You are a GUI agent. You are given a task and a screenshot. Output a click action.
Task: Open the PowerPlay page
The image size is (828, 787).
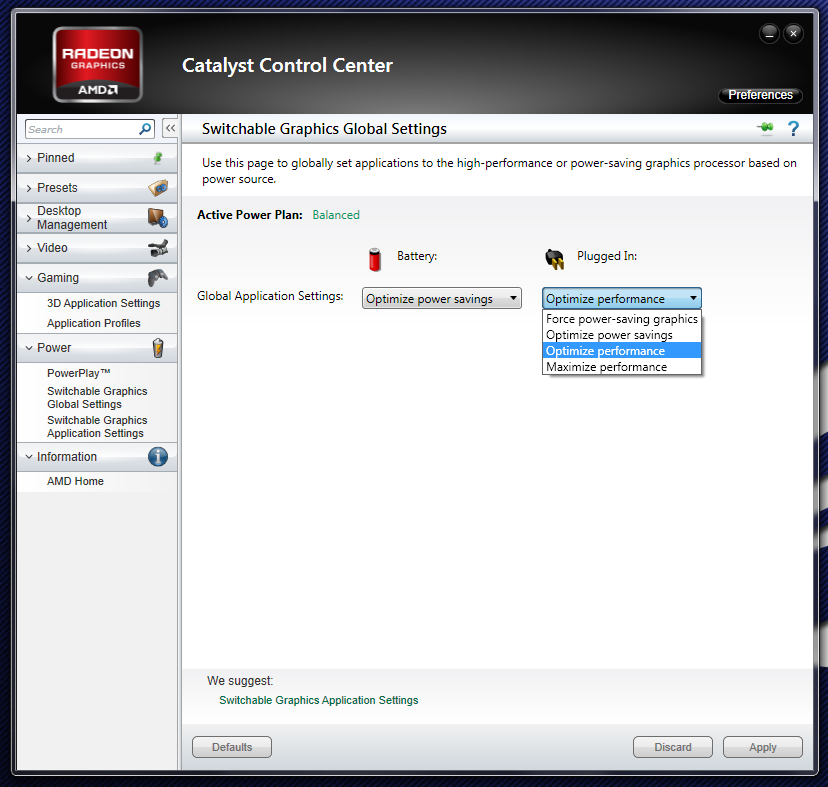[x=79, y=373]
